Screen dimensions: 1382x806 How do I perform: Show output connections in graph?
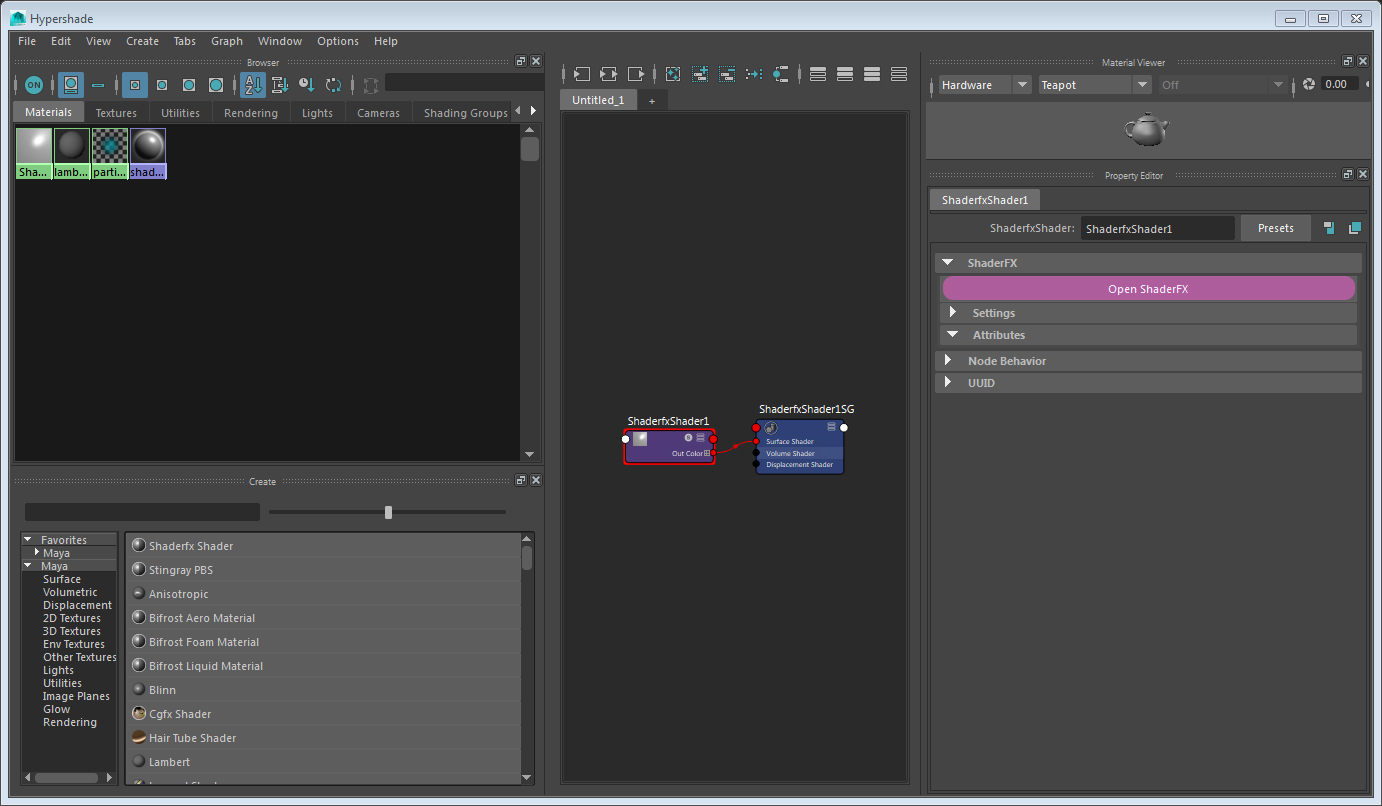point(636,74)
